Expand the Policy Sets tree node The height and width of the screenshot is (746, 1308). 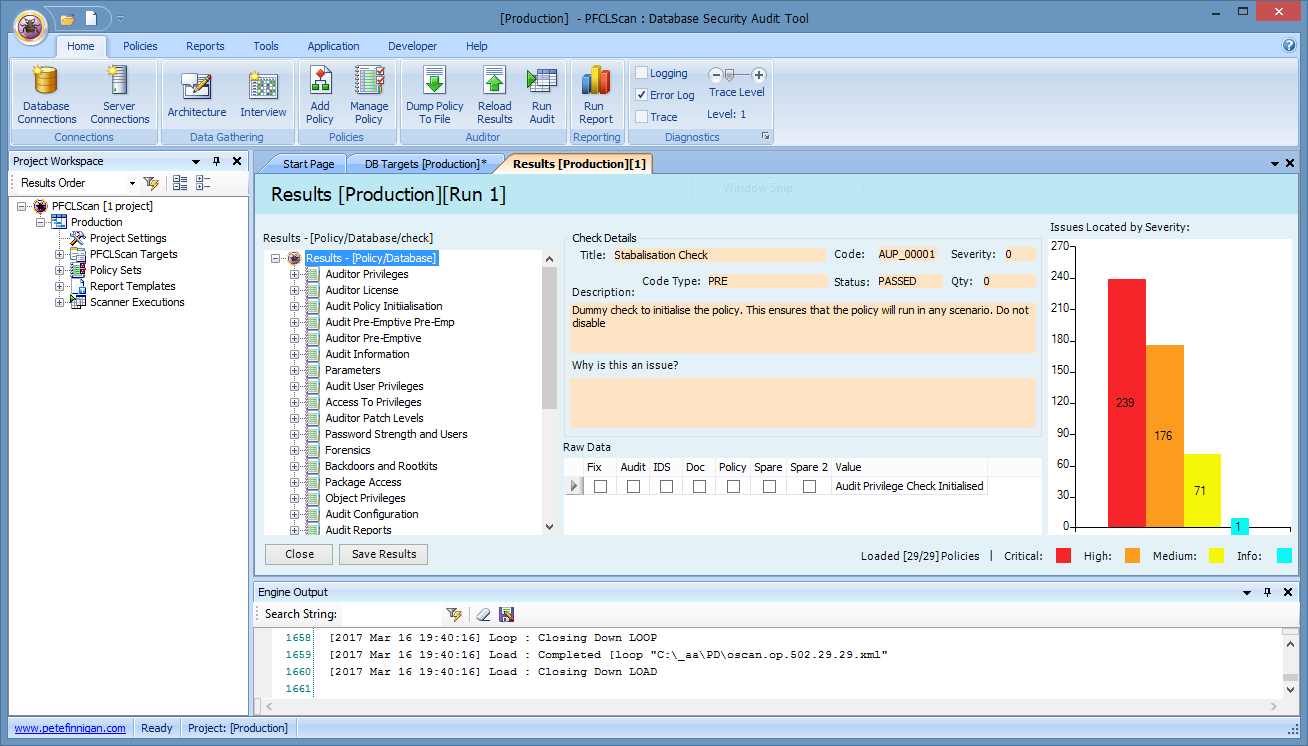(x=59, y=270)
